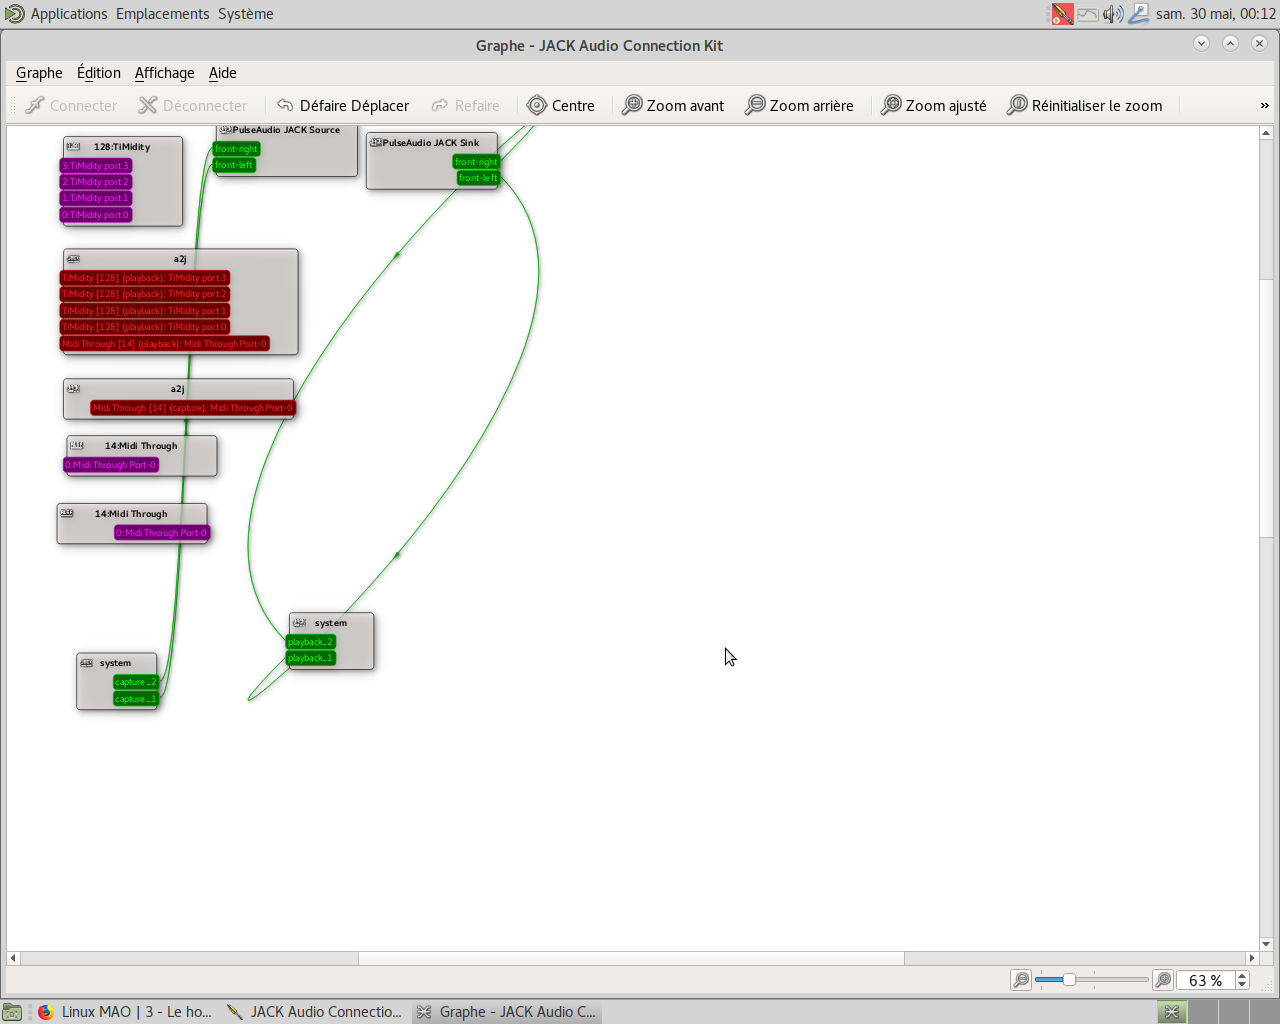The height and width of the screenshot is (1024, 1280).
Task: Decrease zoom percentage with the down stepper
Action: (1243, 985)
